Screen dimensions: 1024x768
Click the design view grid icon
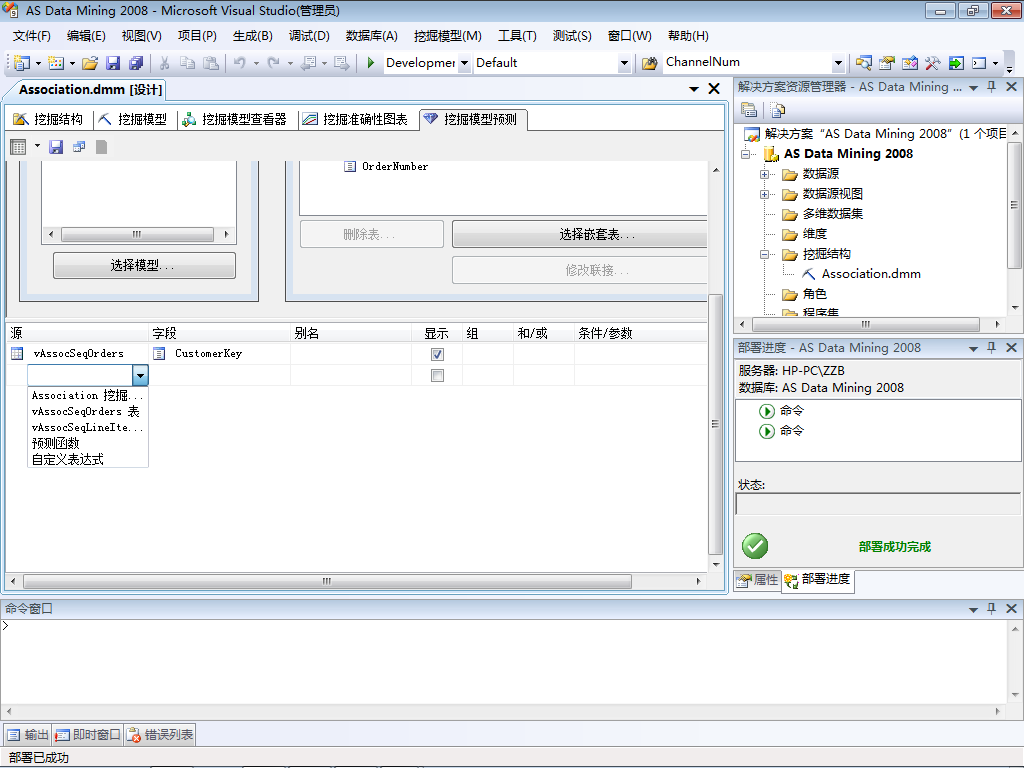18,147
